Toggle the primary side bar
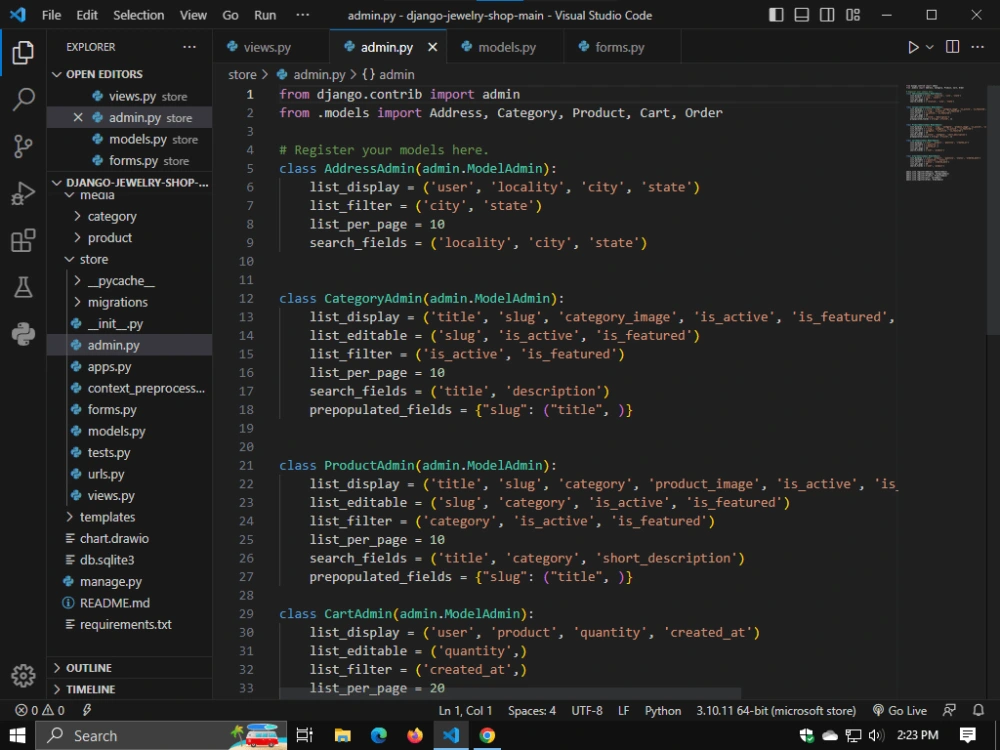 coord(775,15)
